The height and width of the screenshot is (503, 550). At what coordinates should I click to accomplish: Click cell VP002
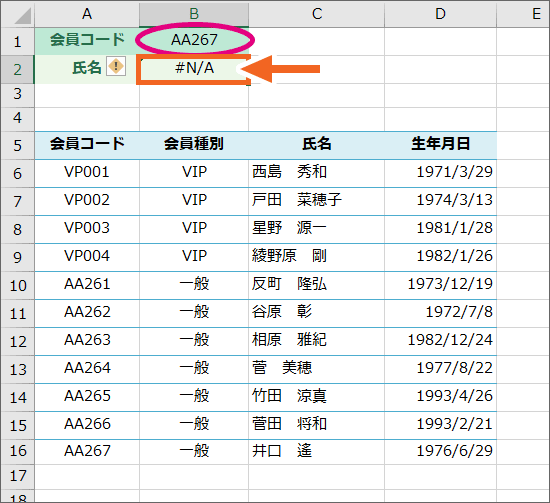(87, 200)
